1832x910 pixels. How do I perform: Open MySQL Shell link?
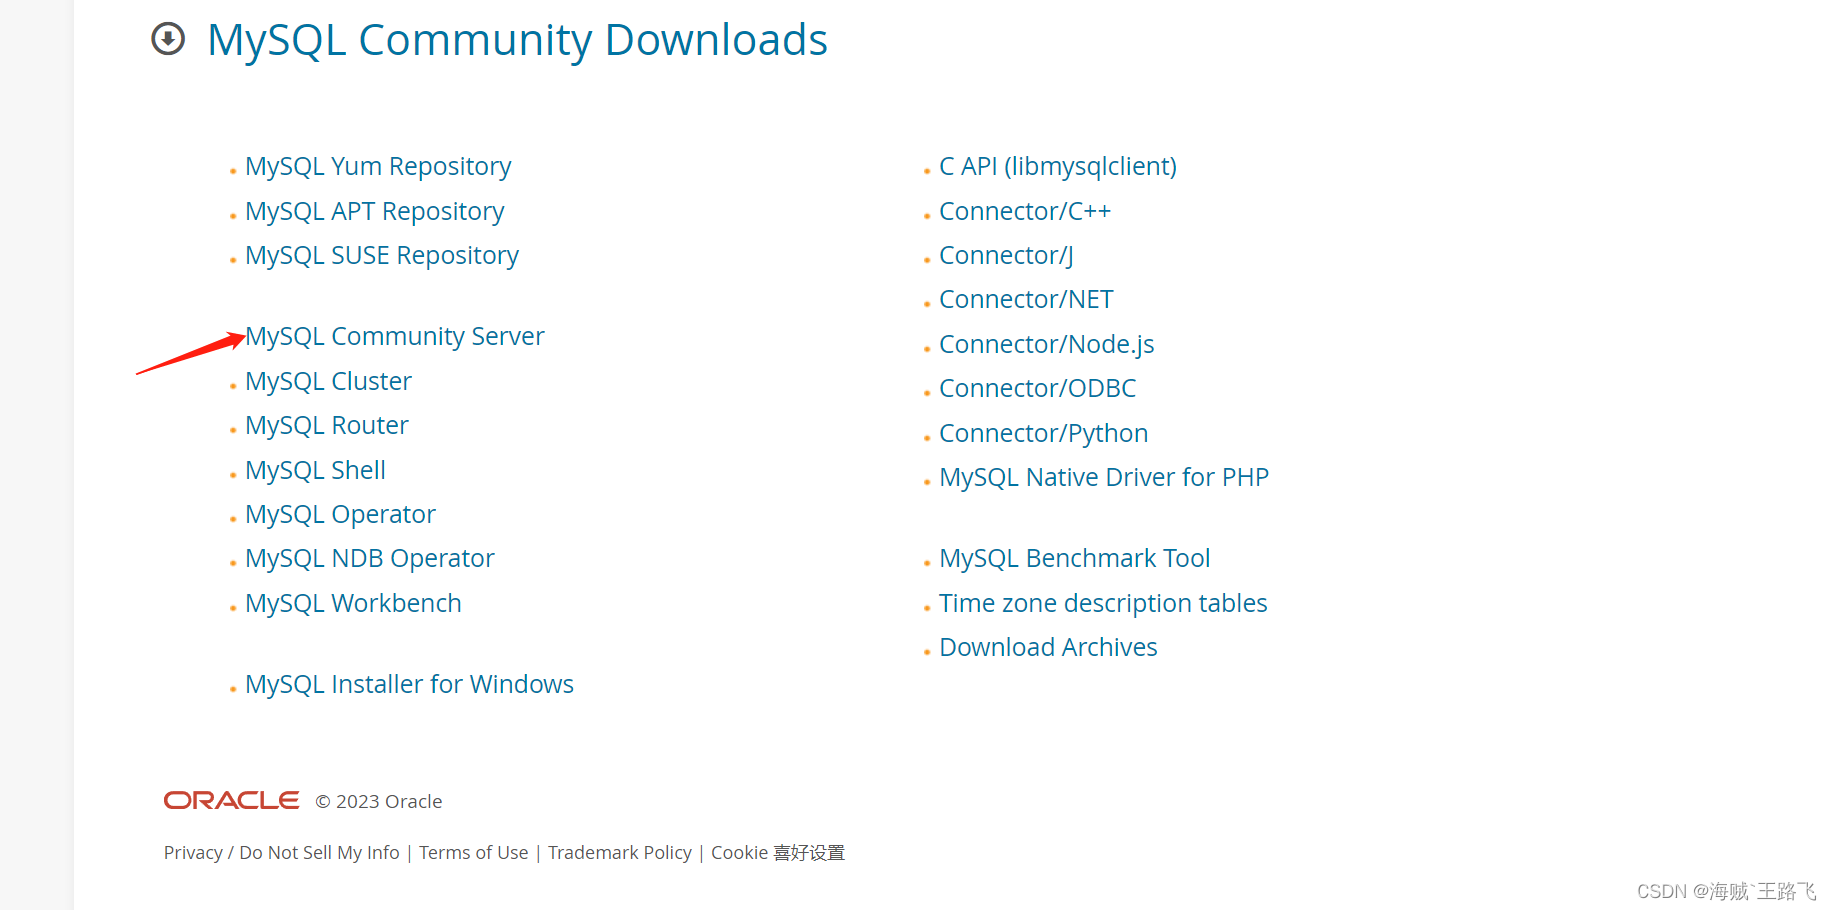tap(315, 470)
